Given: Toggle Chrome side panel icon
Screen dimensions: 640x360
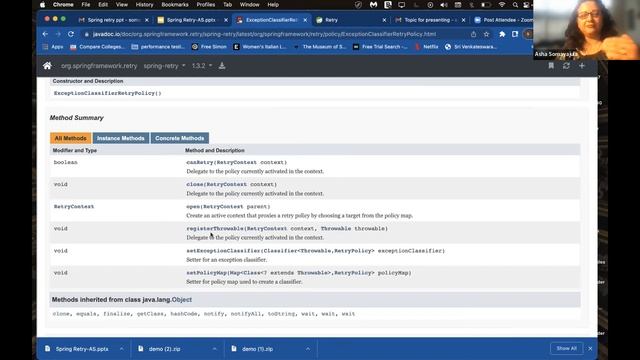Looking at the screenshot, I should 515,34.
